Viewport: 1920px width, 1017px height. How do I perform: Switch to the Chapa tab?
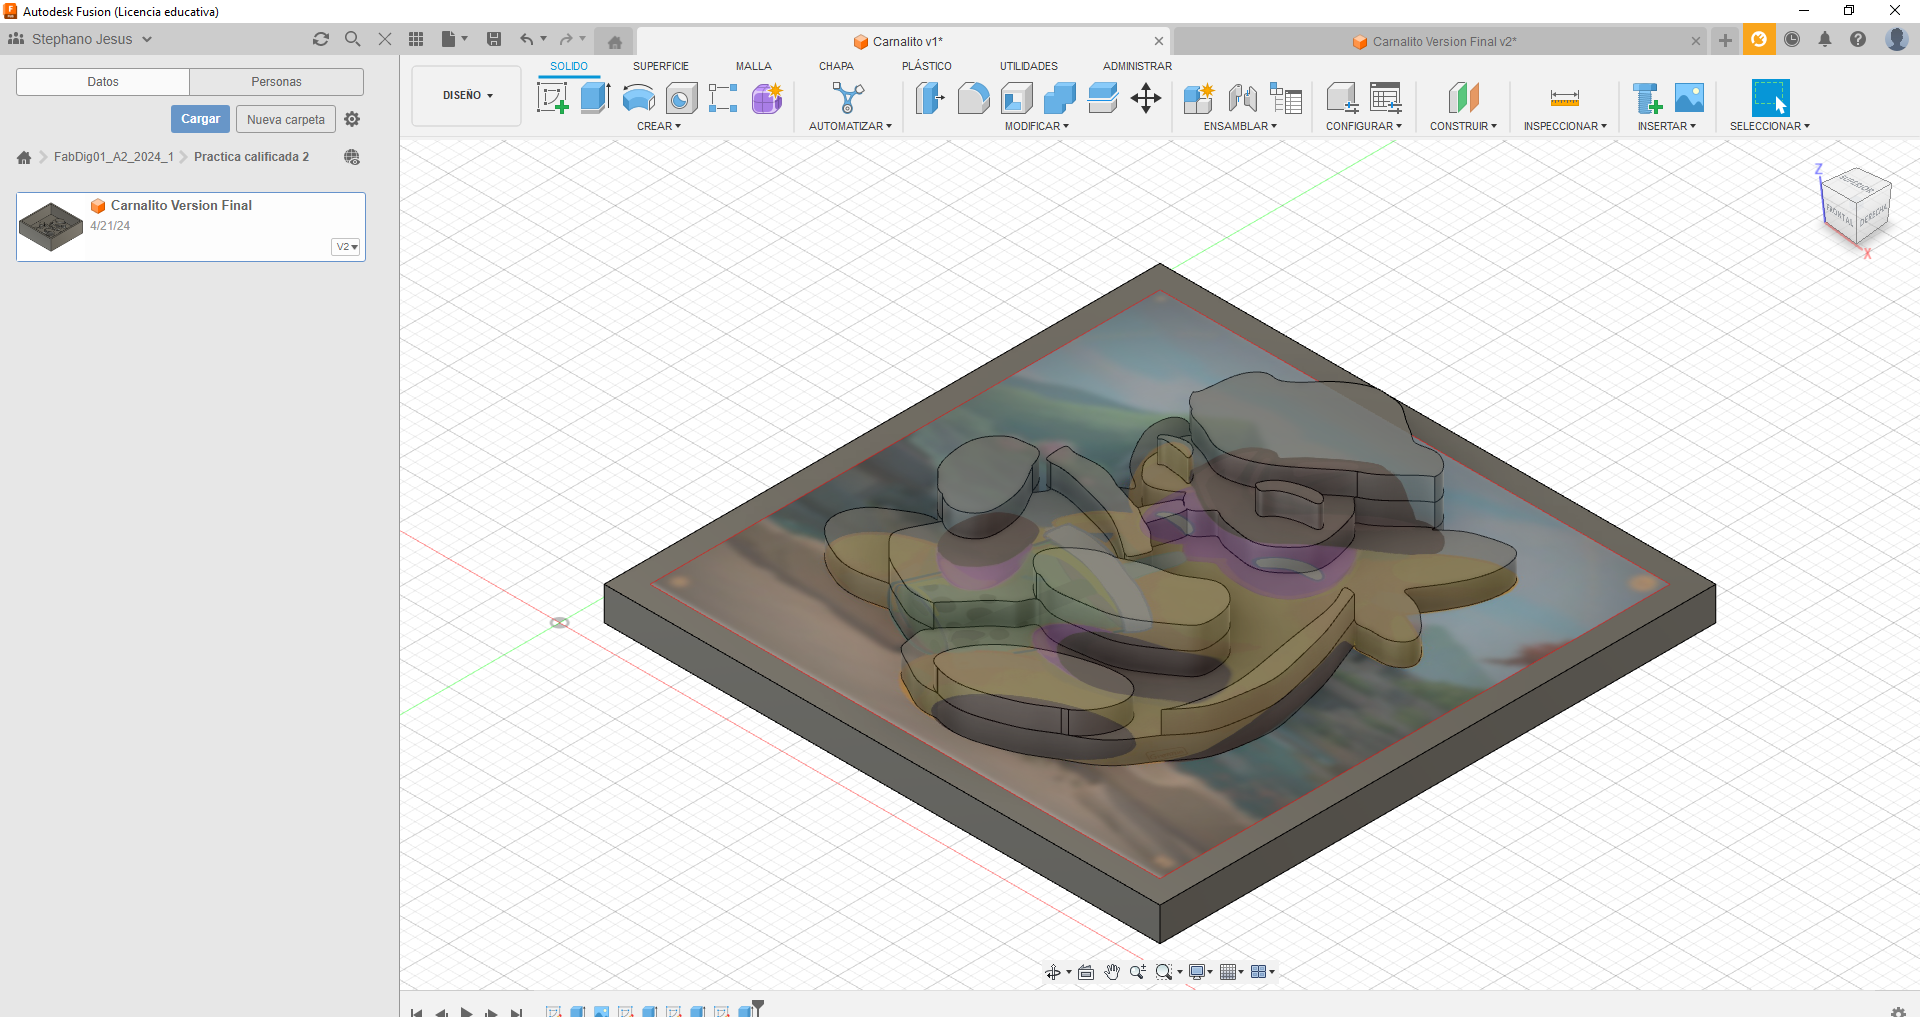coord(836,66)
